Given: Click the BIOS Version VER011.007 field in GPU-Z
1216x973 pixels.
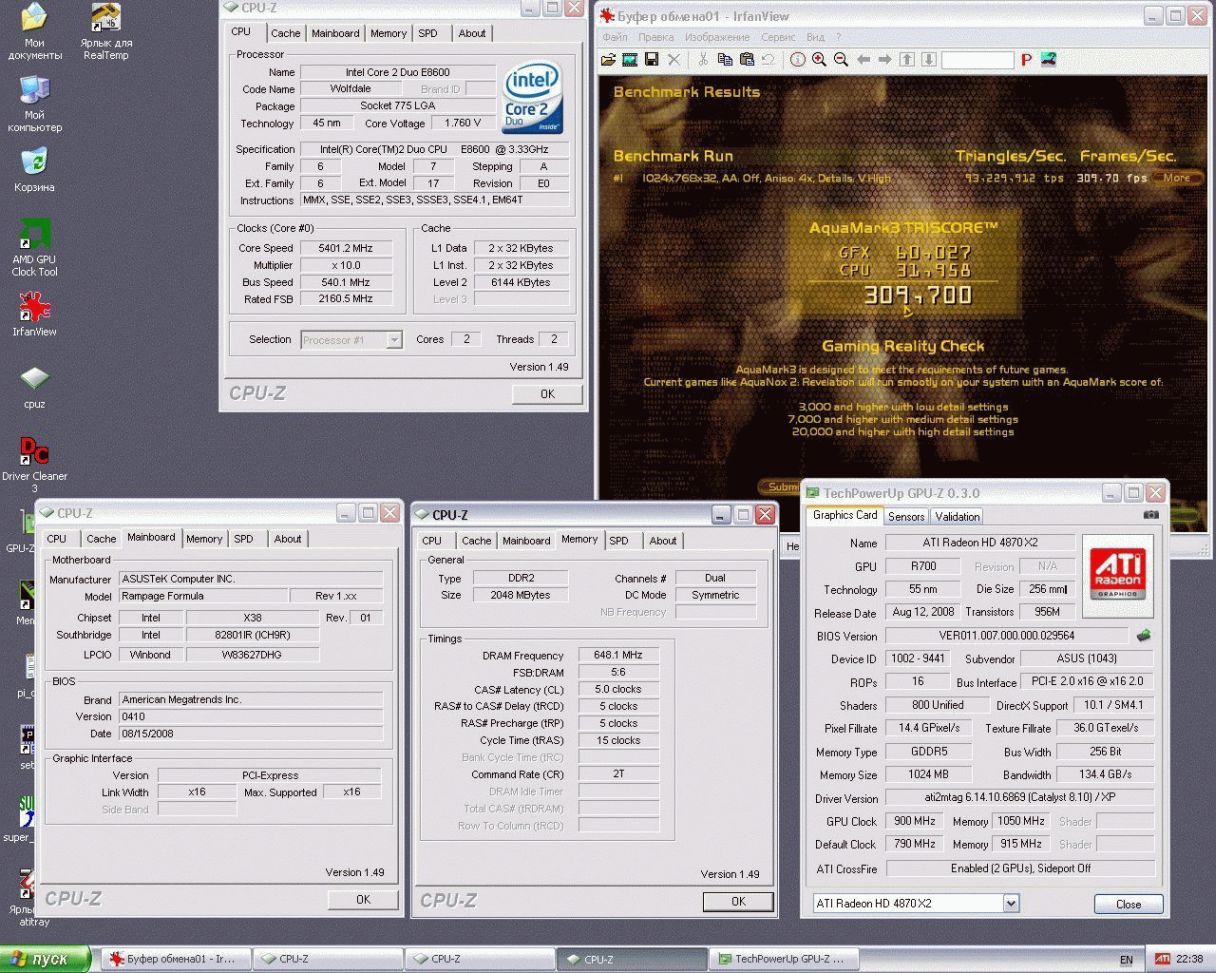Looking at the screenshot, I should pyautogui.click(x=1006, y=636).
